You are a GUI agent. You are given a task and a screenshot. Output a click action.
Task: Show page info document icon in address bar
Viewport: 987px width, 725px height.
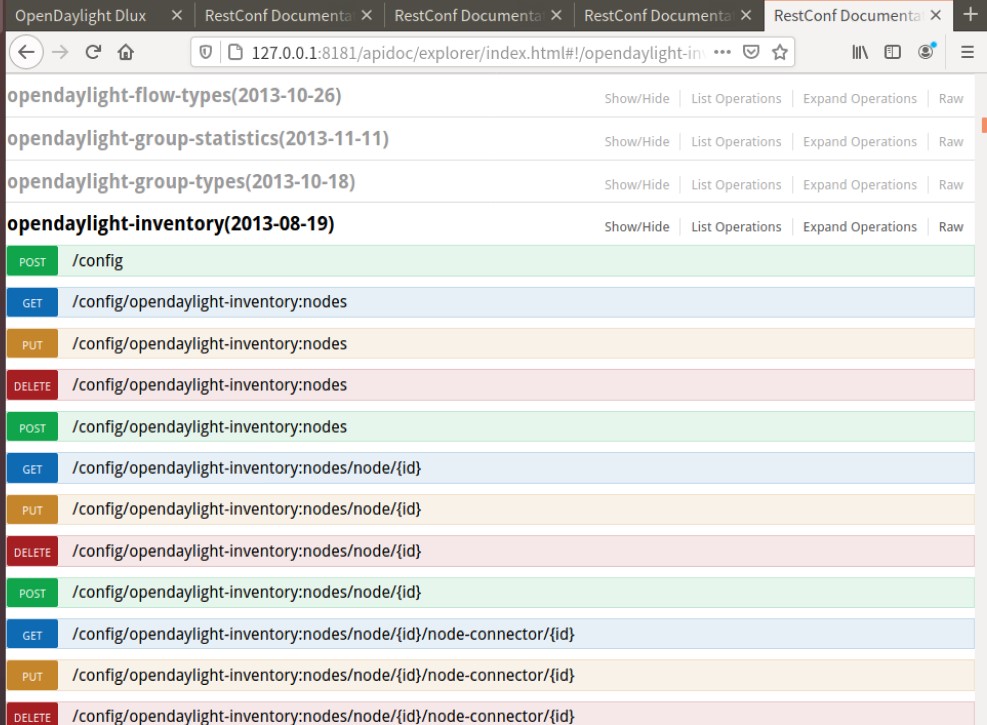click(x=235, y=52)
